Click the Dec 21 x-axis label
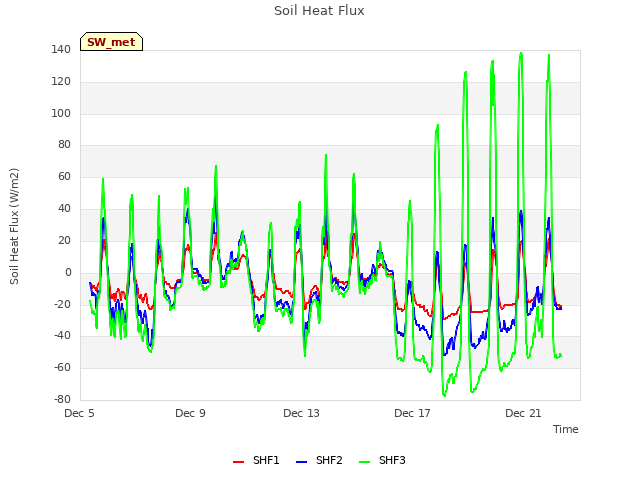 pos(523,413)
